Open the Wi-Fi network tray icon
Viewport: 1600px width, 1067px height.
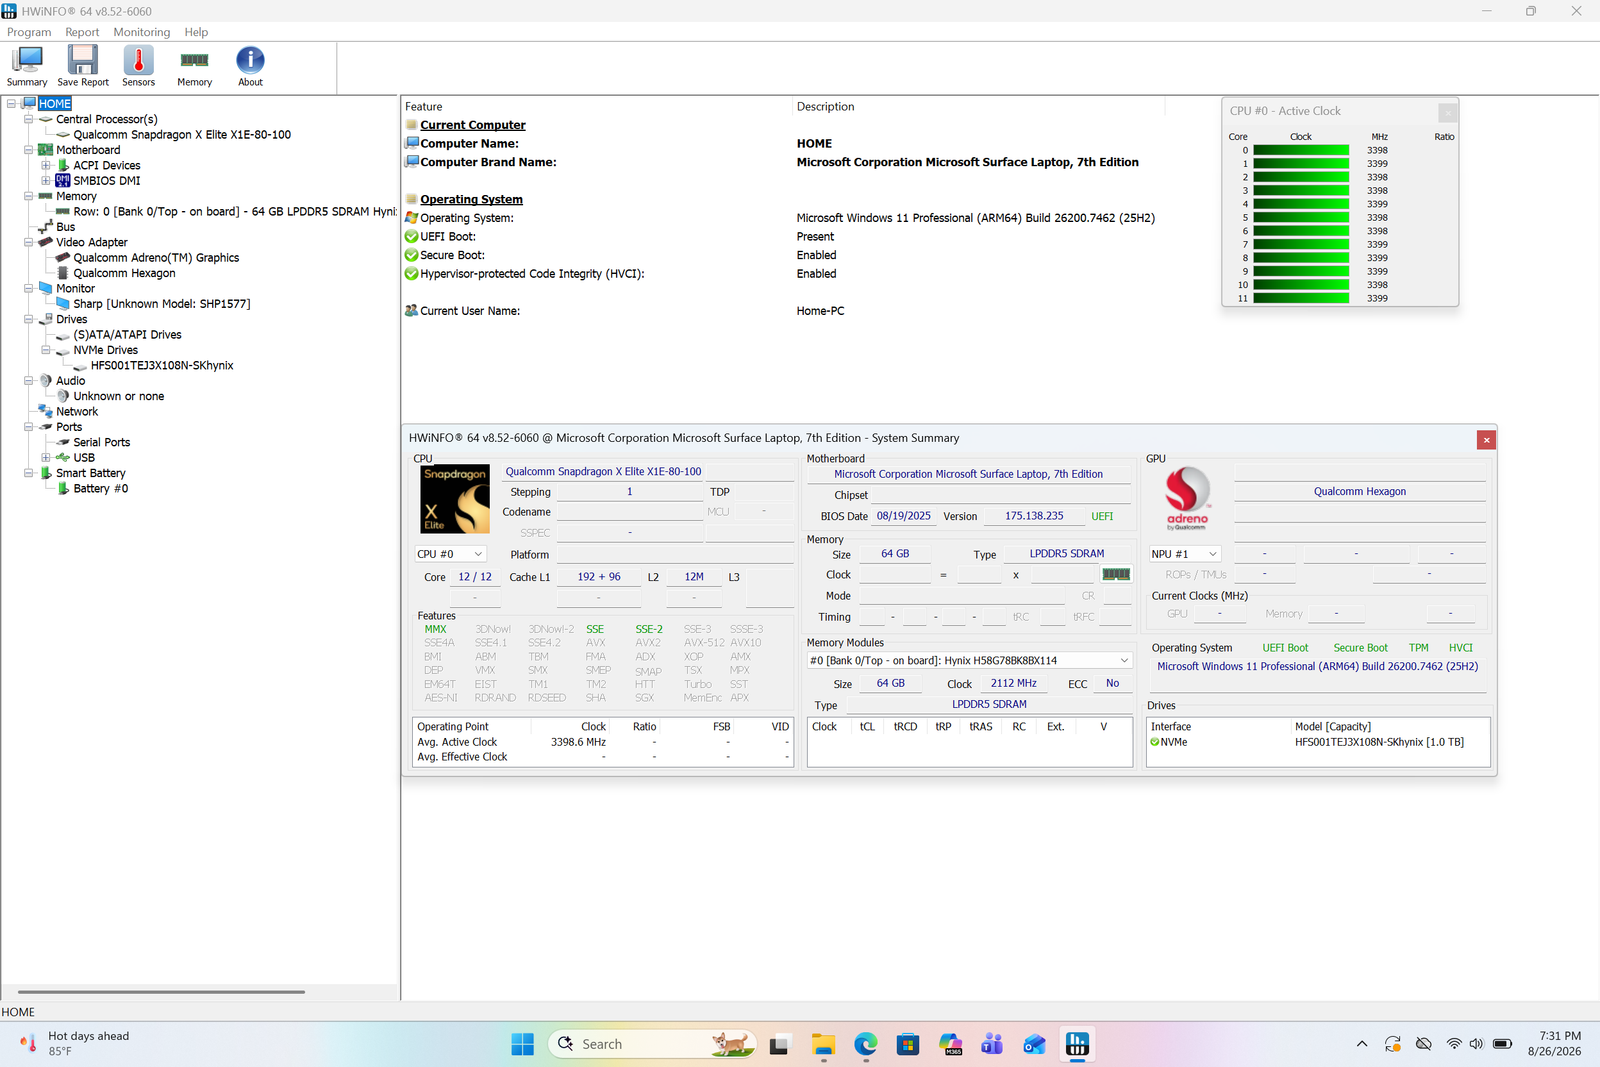1454,1044
